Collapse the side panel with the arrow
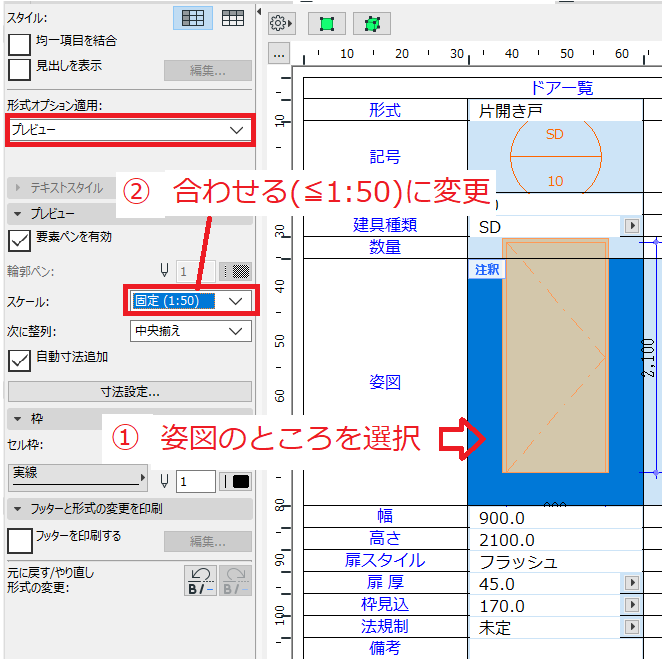 point(259,12)
